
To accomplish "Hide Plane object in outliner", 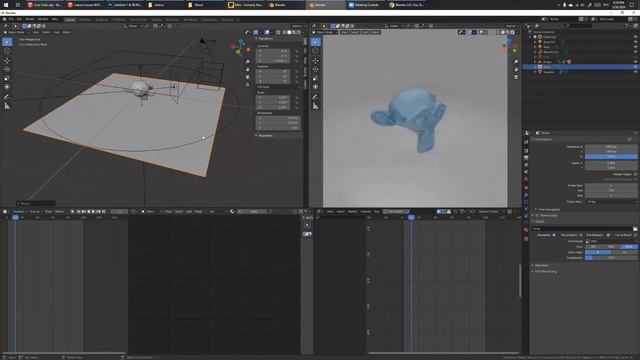I will (x=635, y=67).
